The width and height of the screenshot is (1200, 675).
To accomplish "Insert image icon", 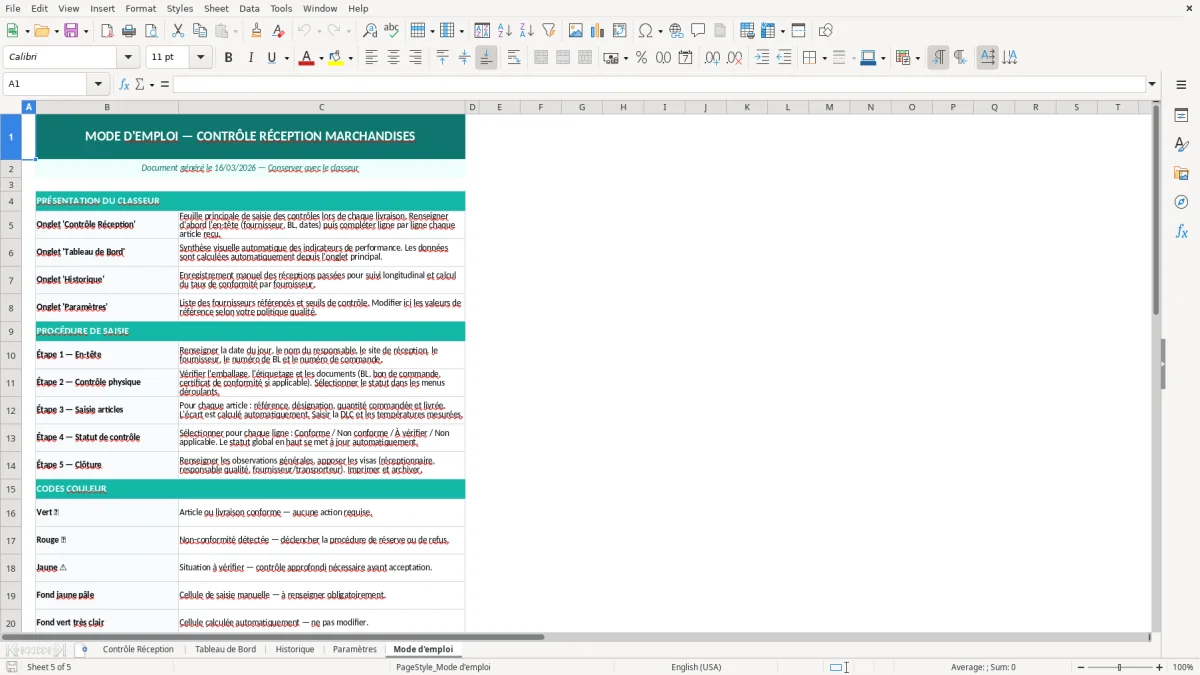I will [576, 31].
